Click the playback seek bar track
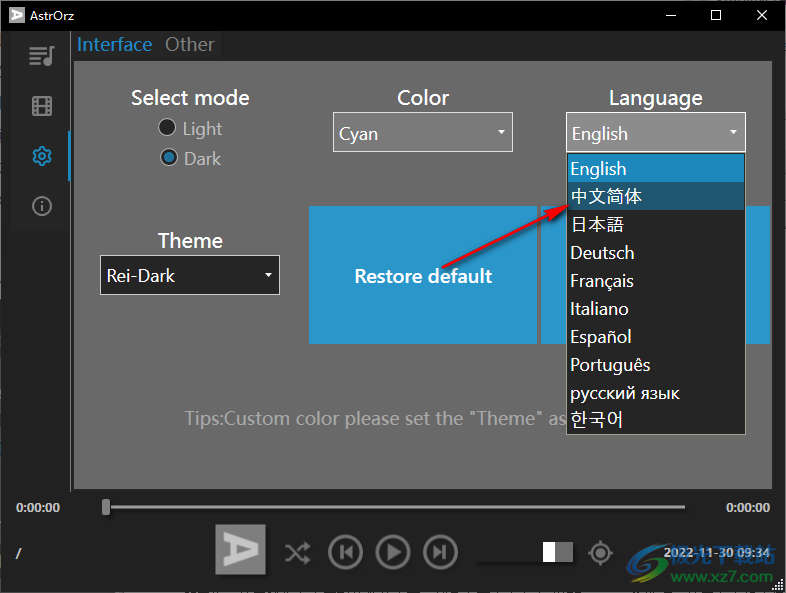Image resolution: width=786 pixels, height=593 pixels. 396,507
